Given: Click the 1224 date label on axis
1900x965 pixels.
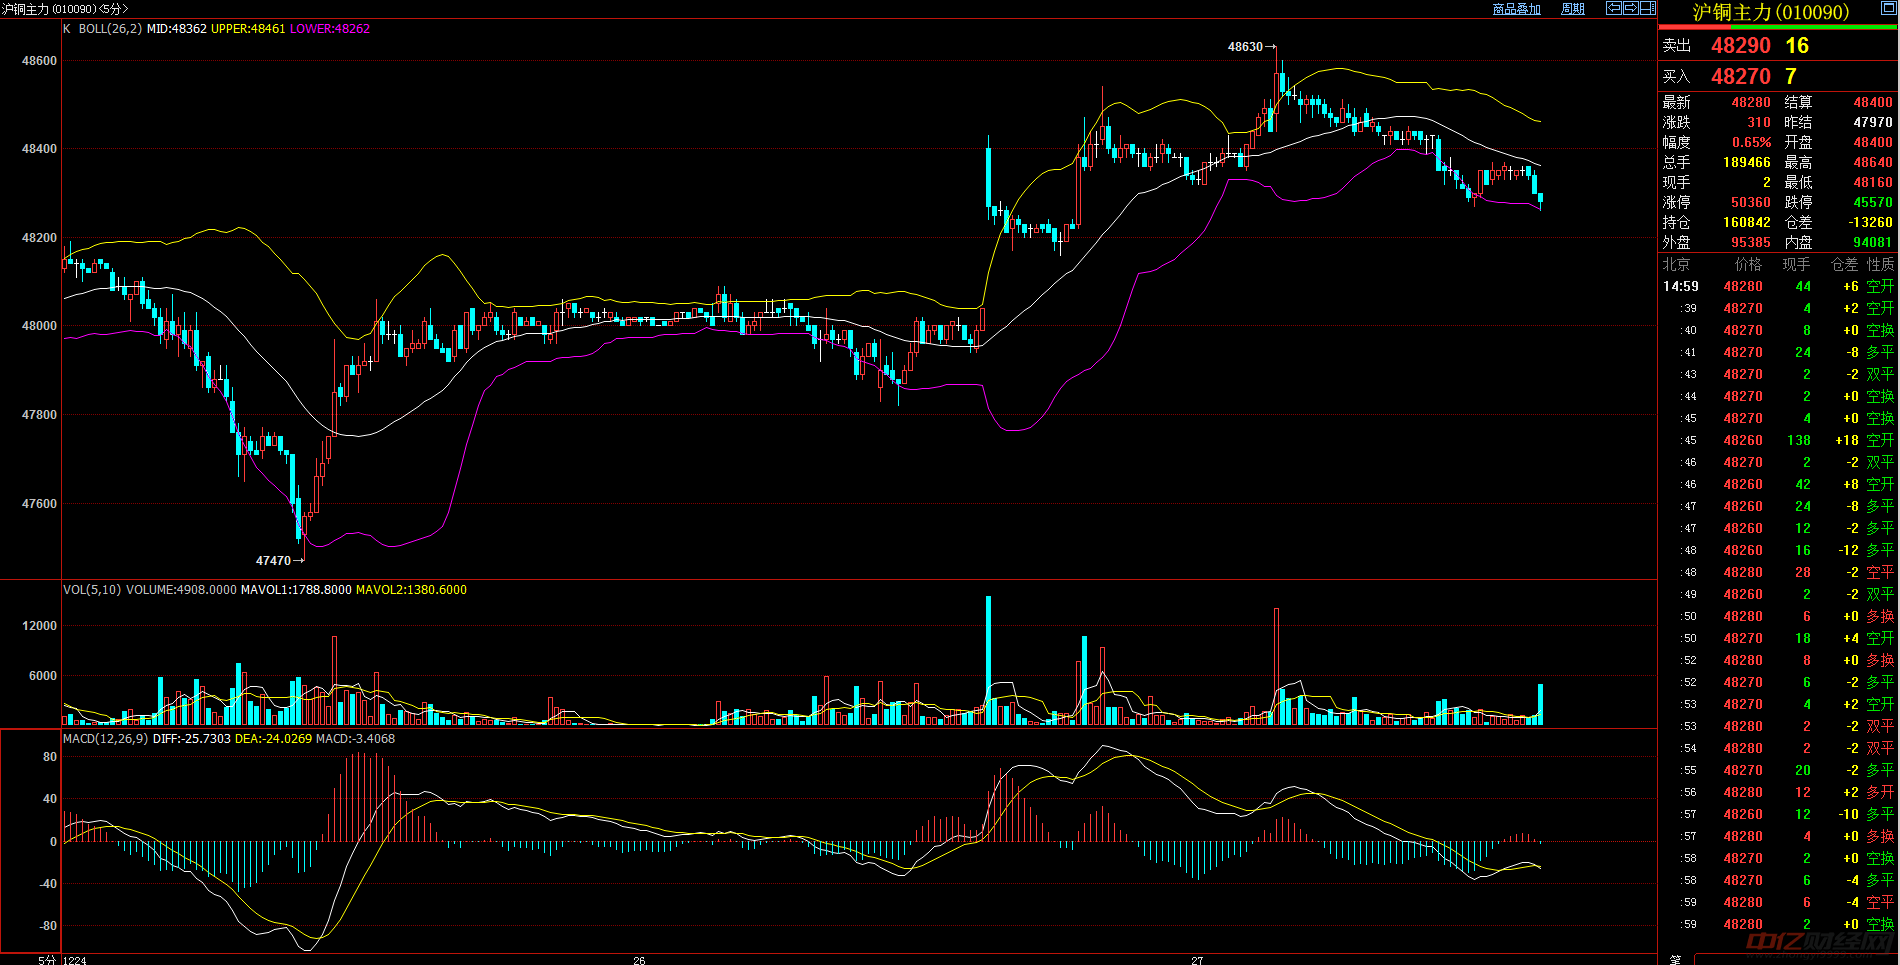Looking at the screenshot, I should click(x=75, y=960).
